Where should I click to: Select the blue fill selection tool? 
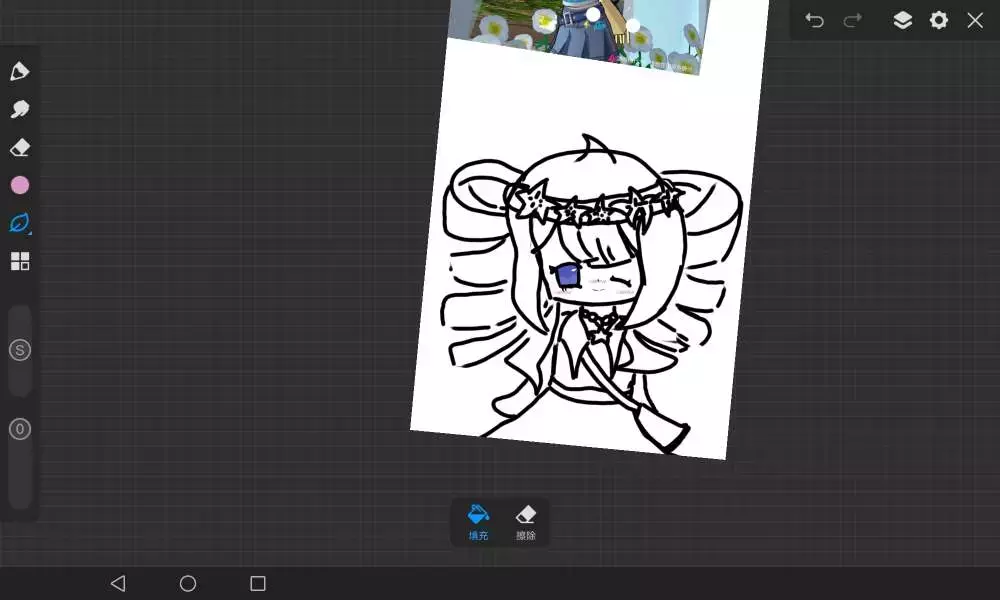20,223
